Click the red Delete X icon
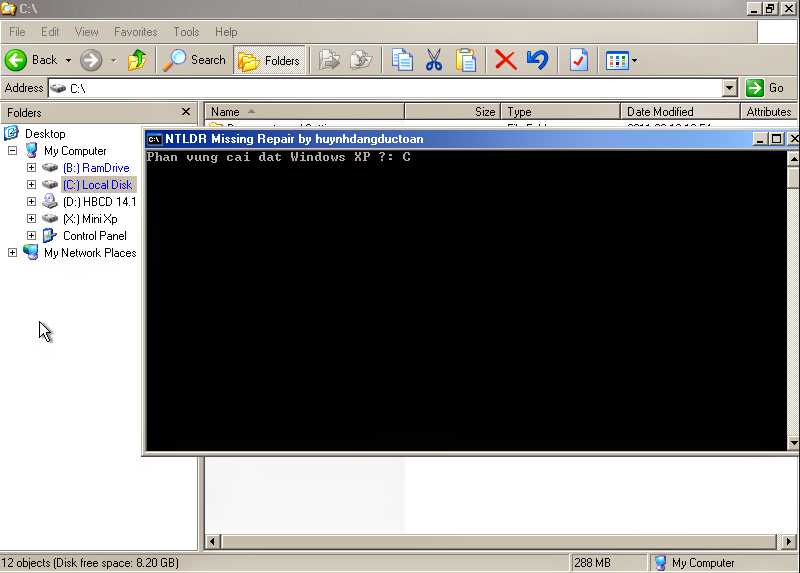Viewport: 800px width, 573px height. click(506, 60)
